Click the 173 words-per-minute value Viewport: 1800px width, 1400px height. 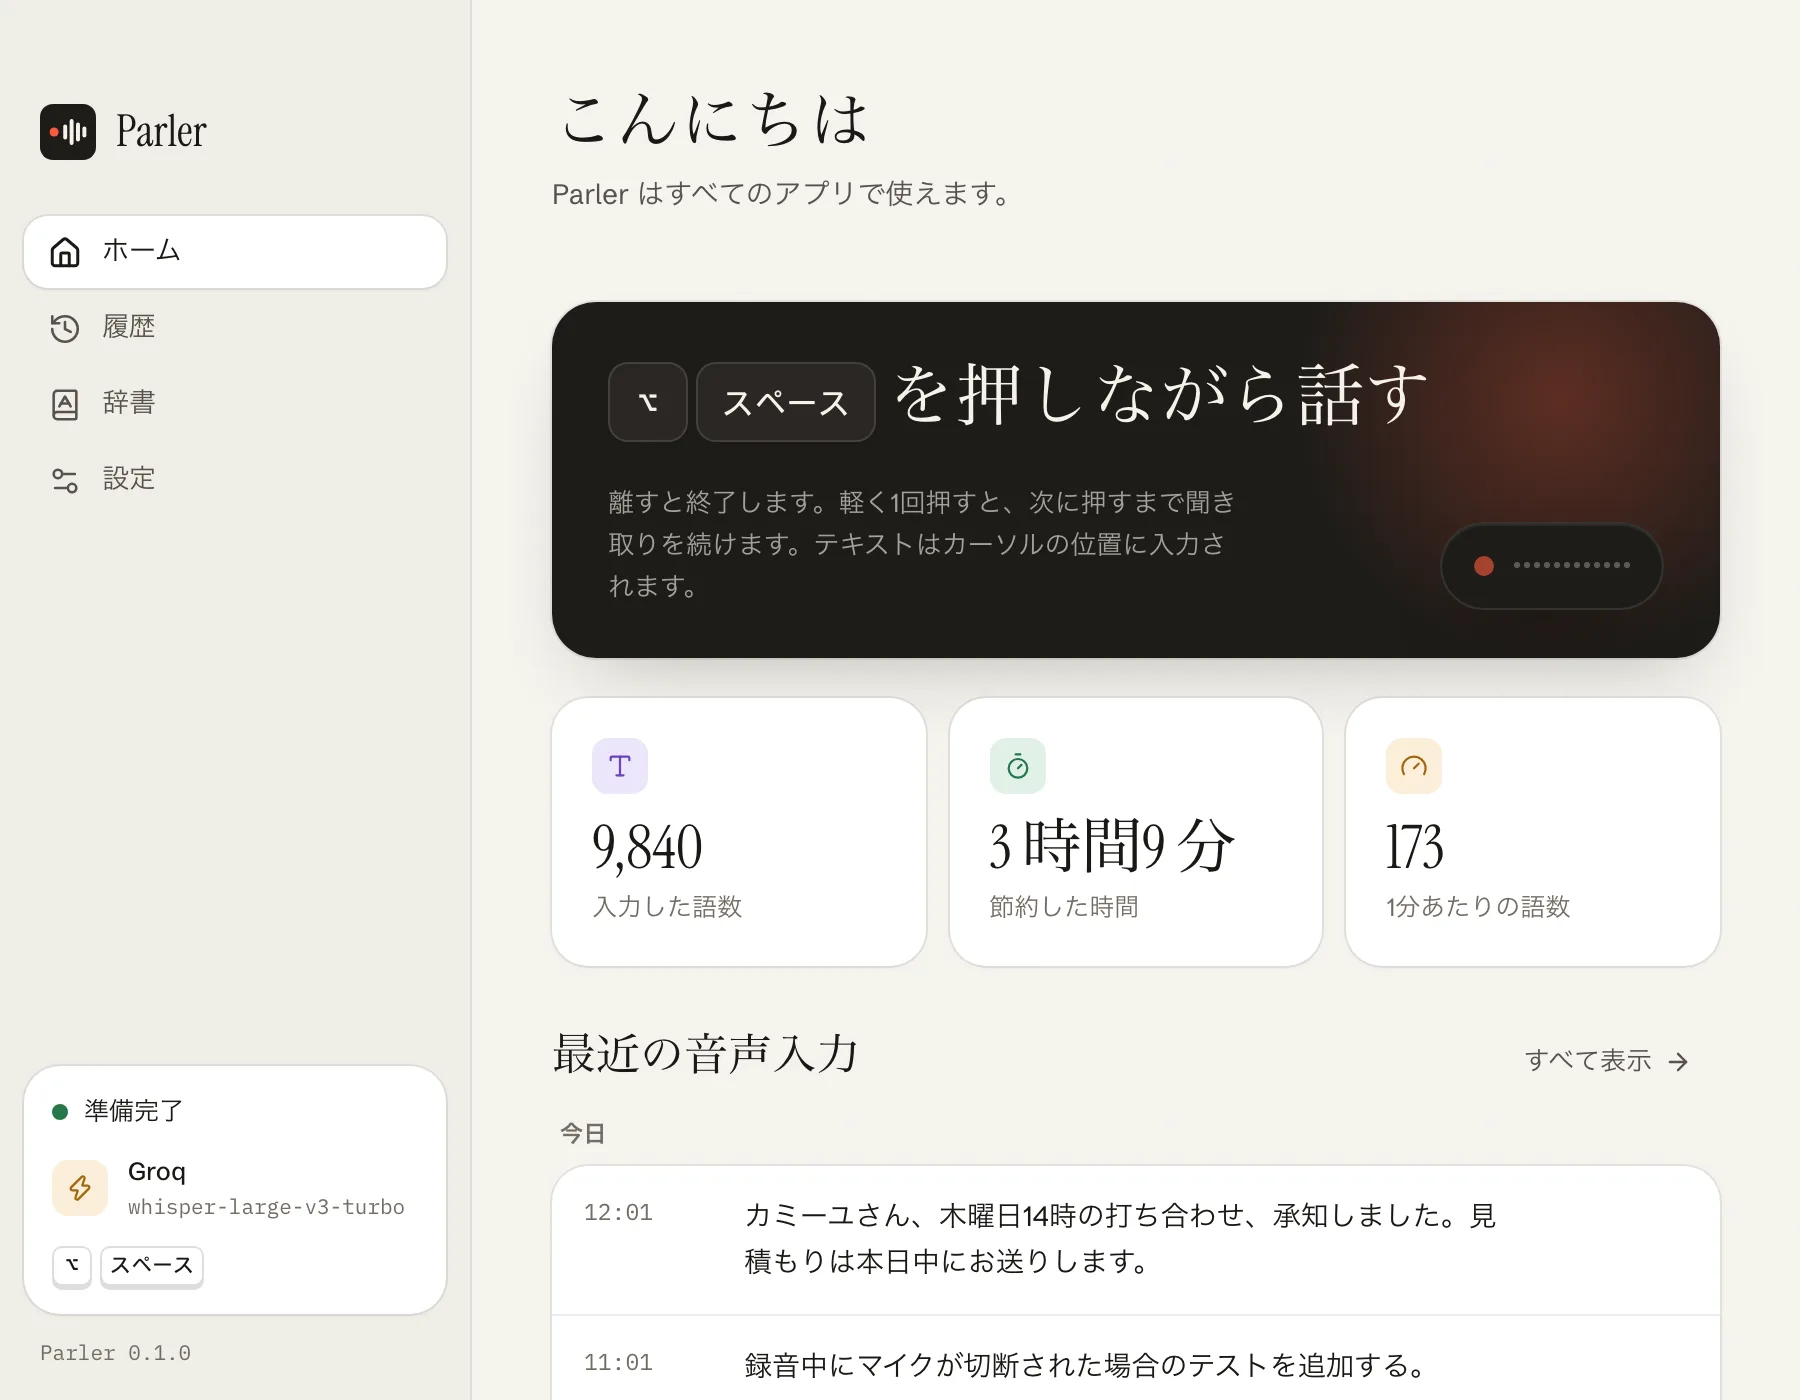click(x=1414, y=847)
